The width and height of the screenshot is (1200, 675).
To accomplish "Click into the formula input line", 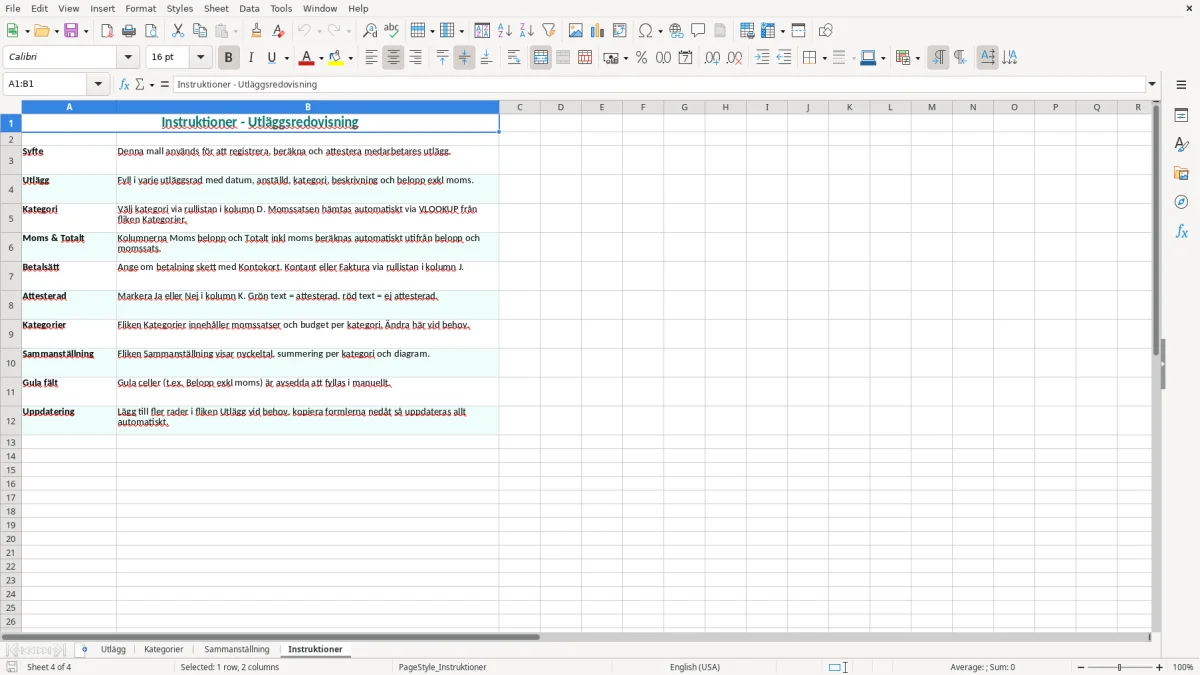I will (659, 85).
